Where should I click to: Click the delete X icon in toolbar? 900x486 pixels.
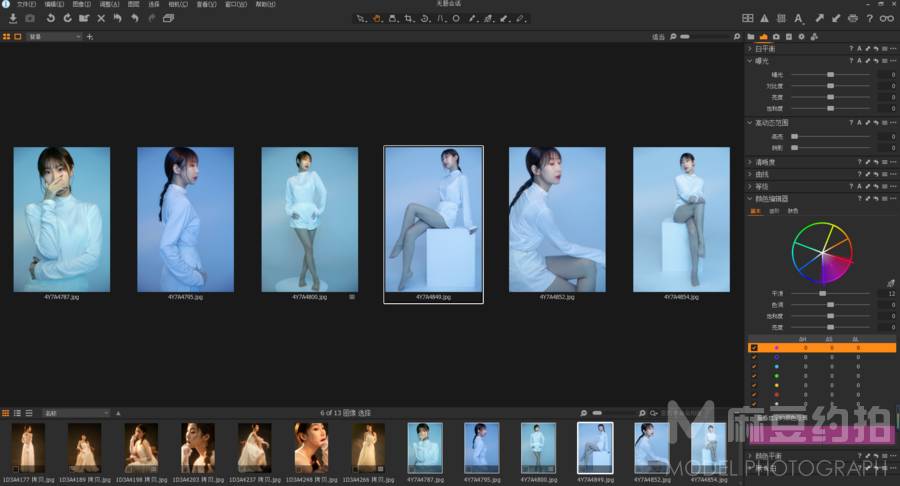(x=101, y=18)
